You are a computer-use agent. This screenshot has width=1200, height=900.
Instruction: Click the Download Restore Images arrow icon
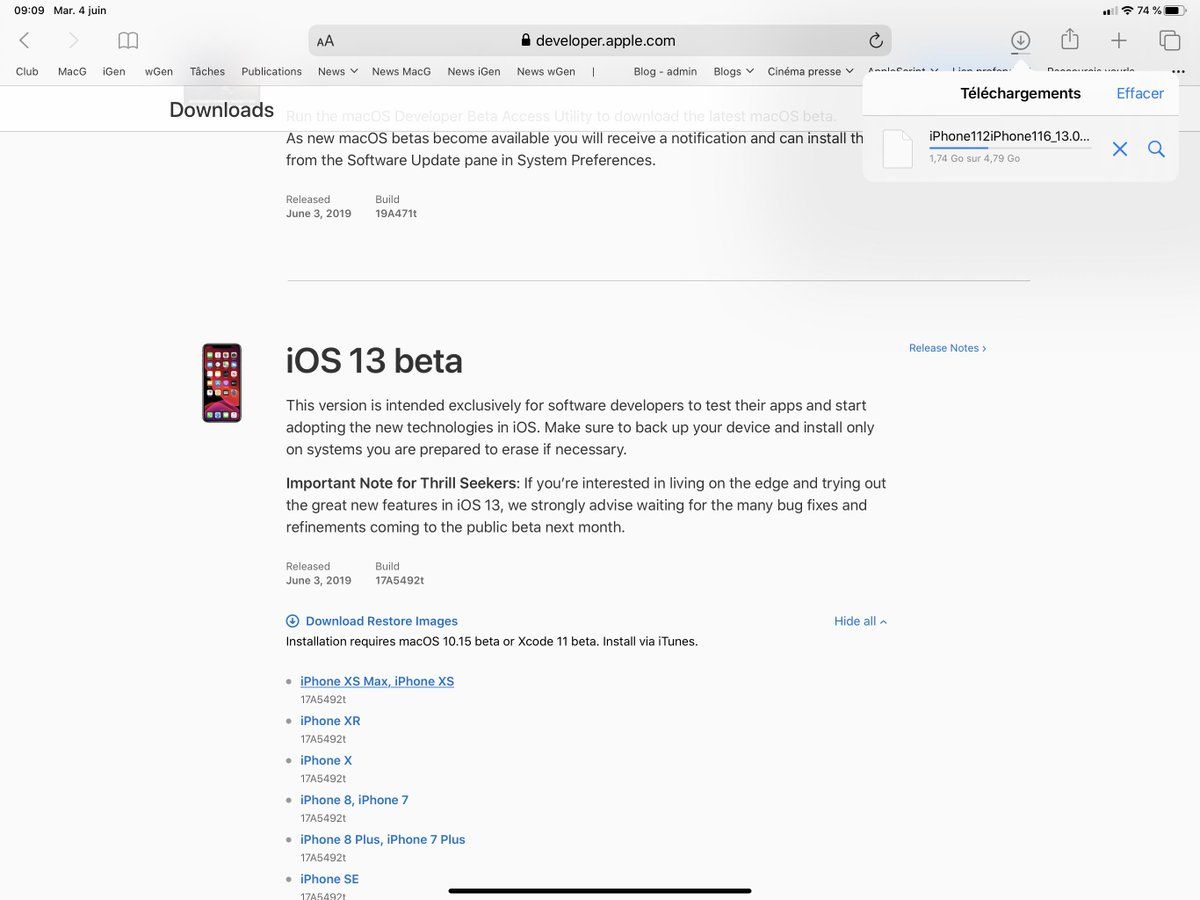292,621
